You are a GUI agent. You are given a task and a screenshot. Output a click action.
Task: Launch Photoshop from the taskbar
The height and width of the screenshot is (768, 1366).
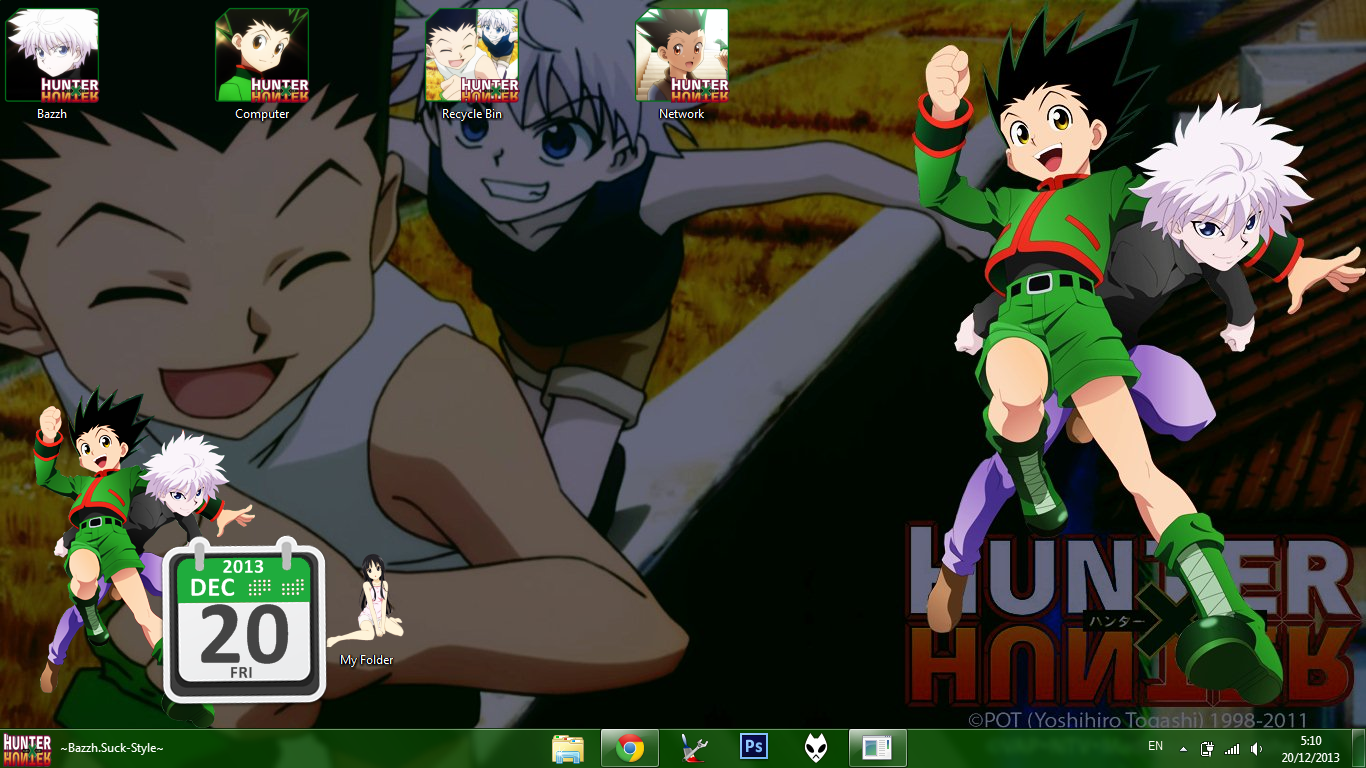[754, 748]
